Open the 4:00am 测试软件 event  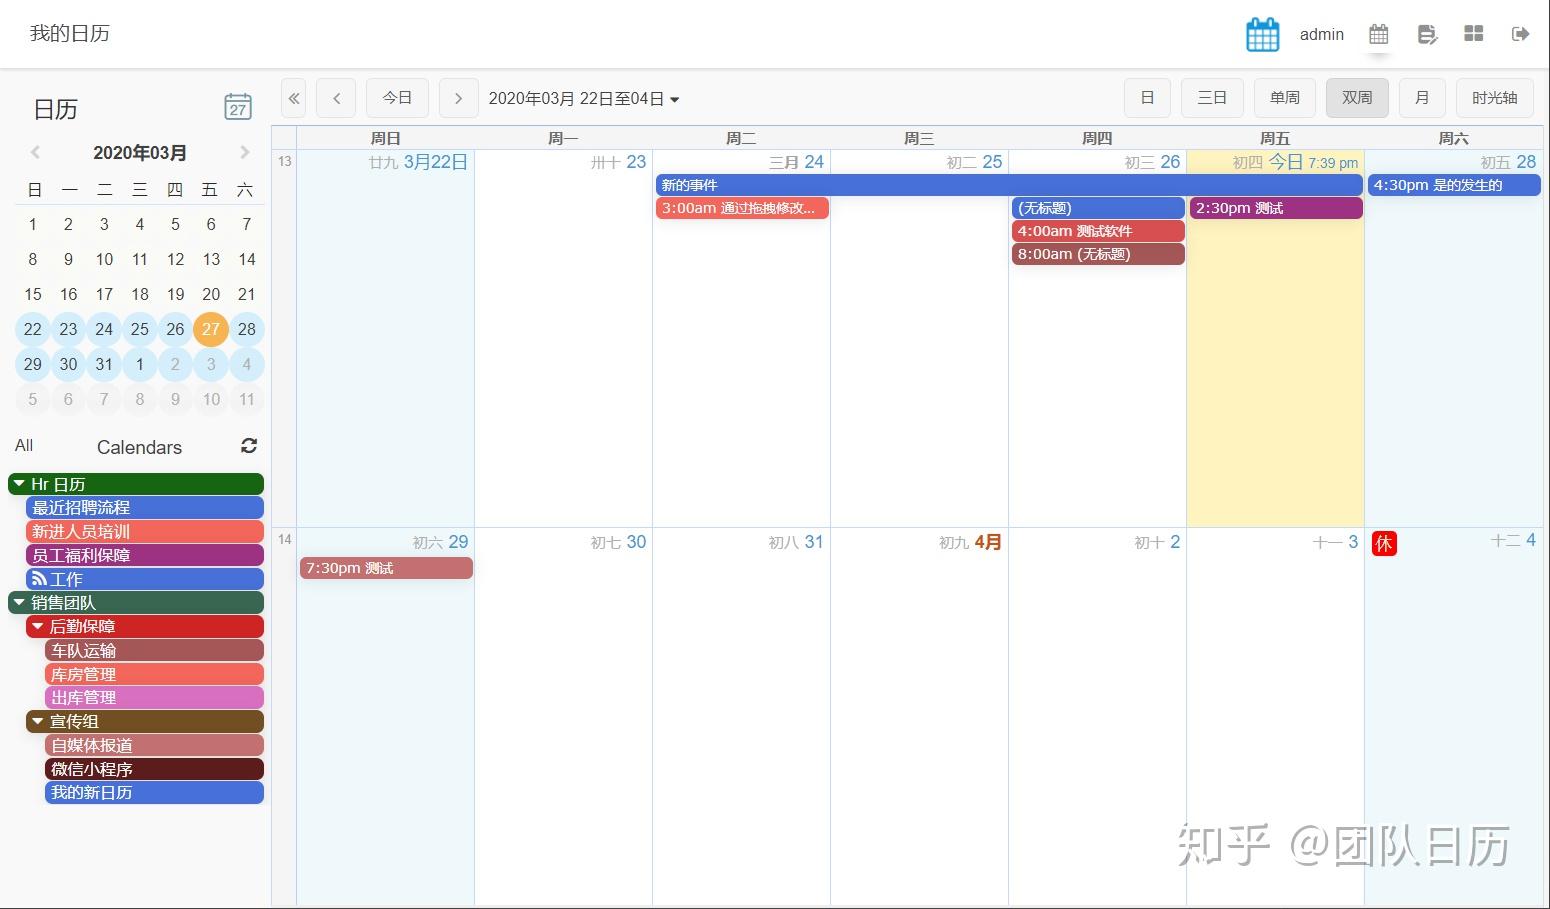click(1098, 231)
